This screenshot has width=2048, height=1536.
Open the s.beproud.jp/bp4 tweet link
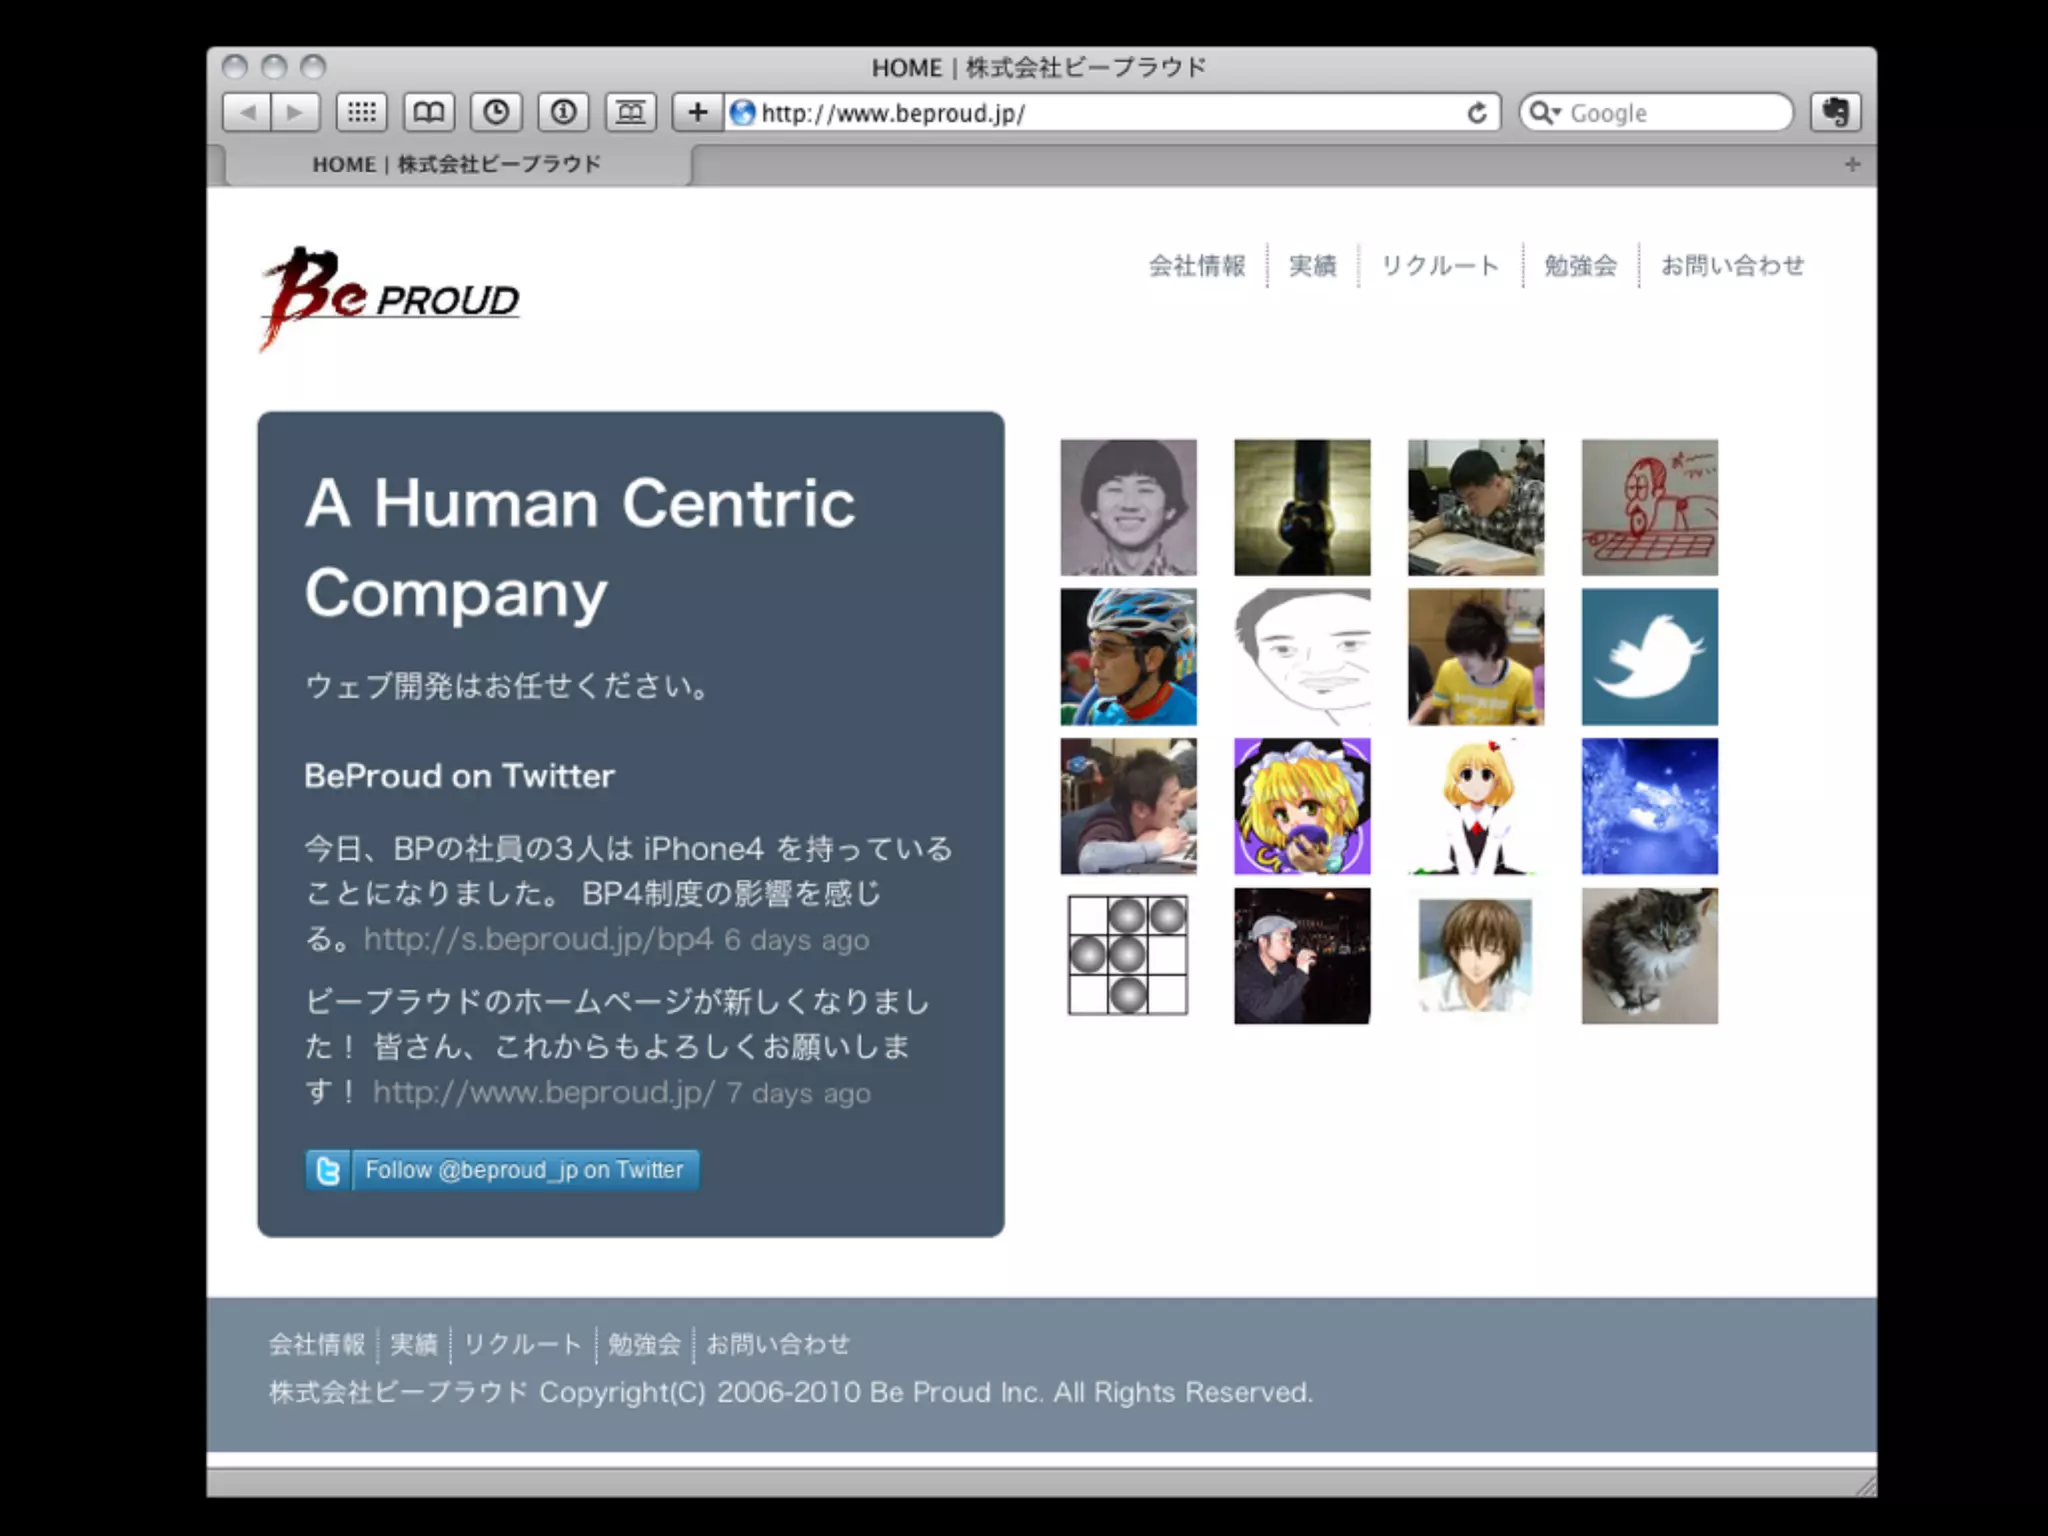(x=538, y=940)
